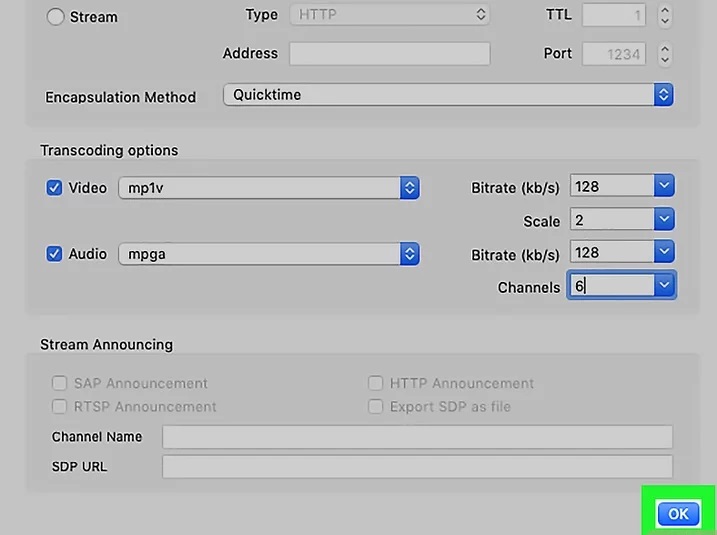Expand the Channels combo box arrow
Viewport: 717px width, 535px height.
(x=664, y=286)
